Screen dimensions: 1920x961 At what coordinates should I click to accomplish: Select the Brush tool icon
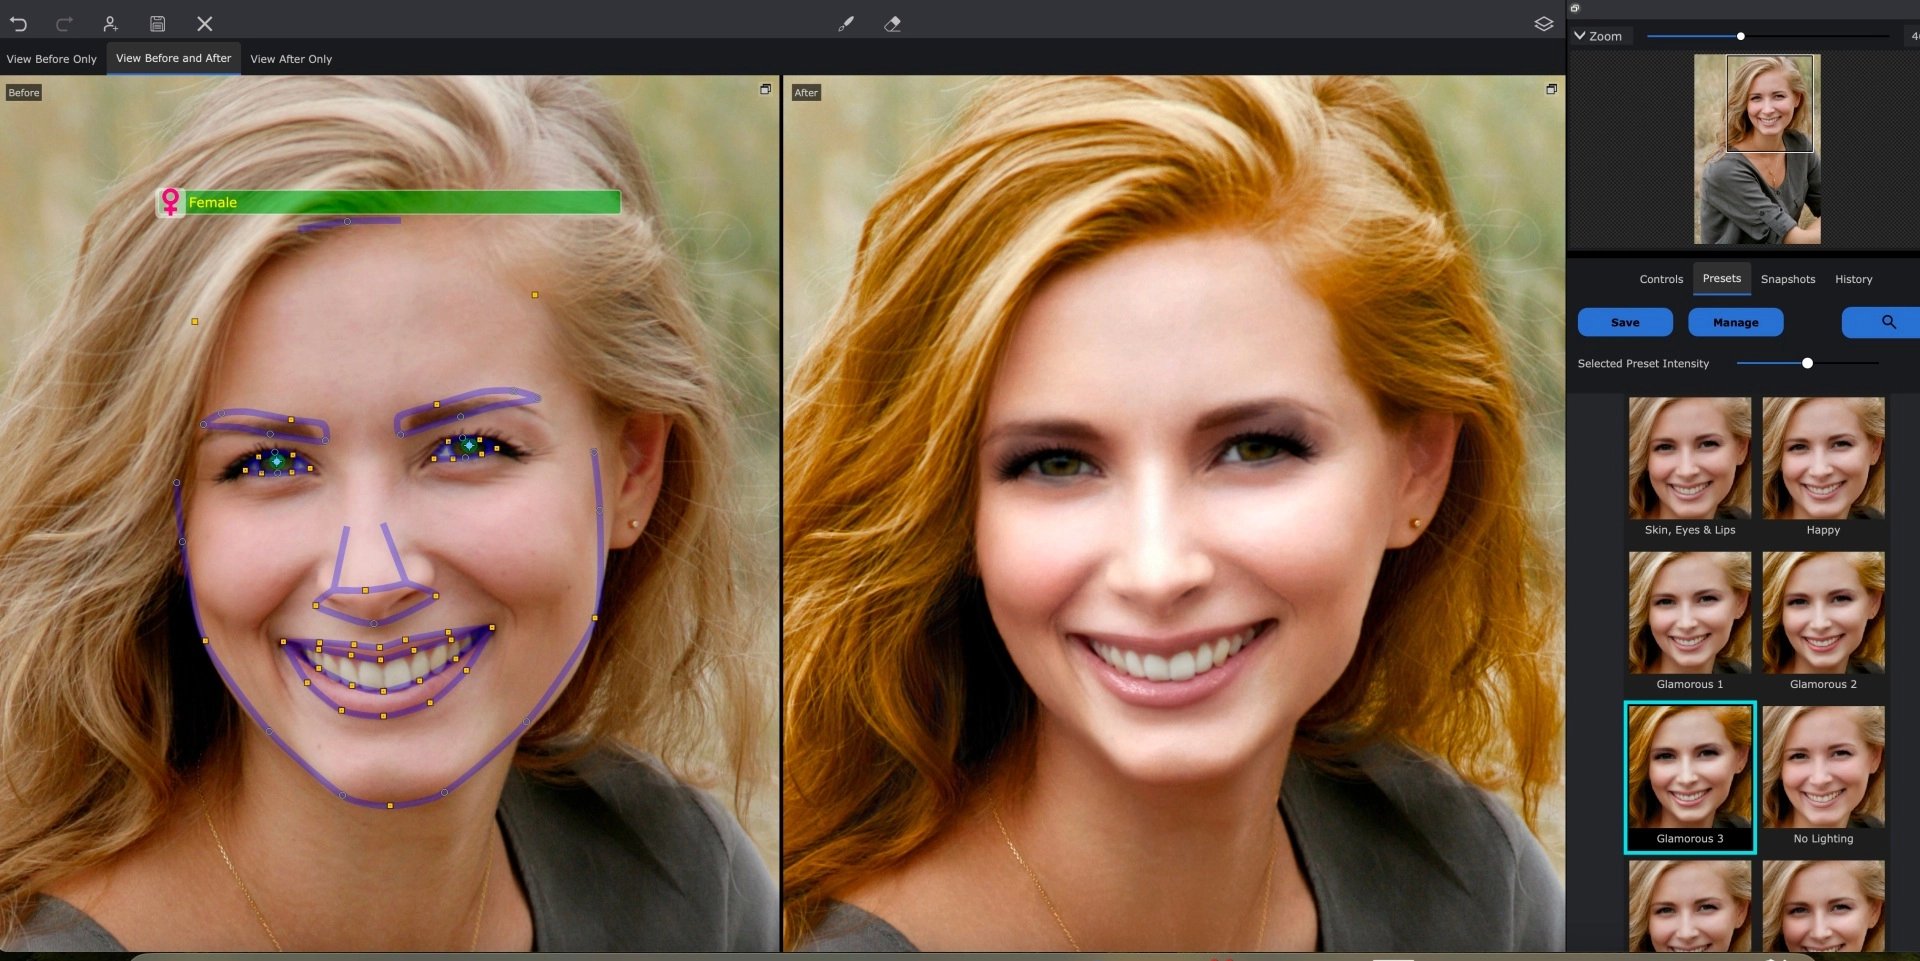click(845, 23)
